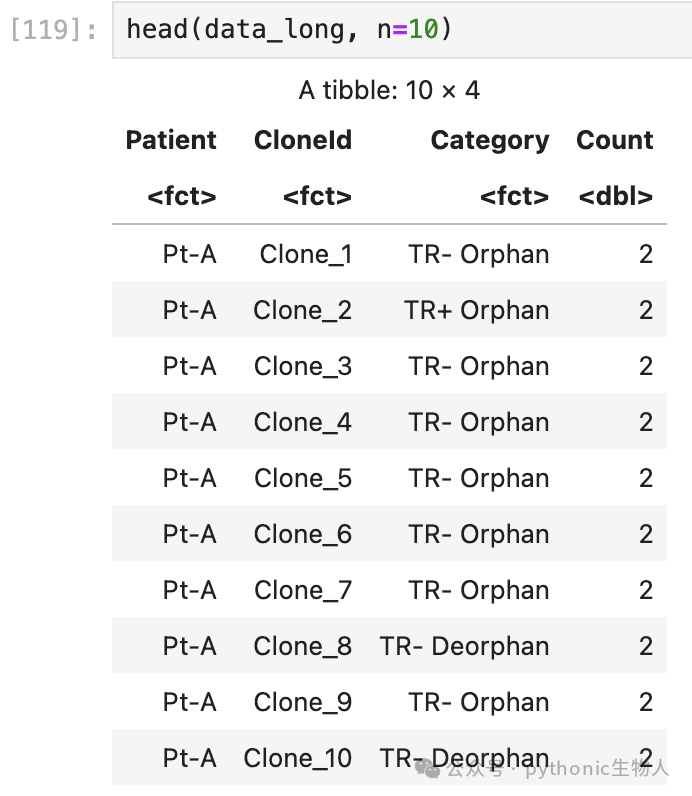Select the Clone_6 cell
This screenshot has width=692, height=796.
(303, 535)
